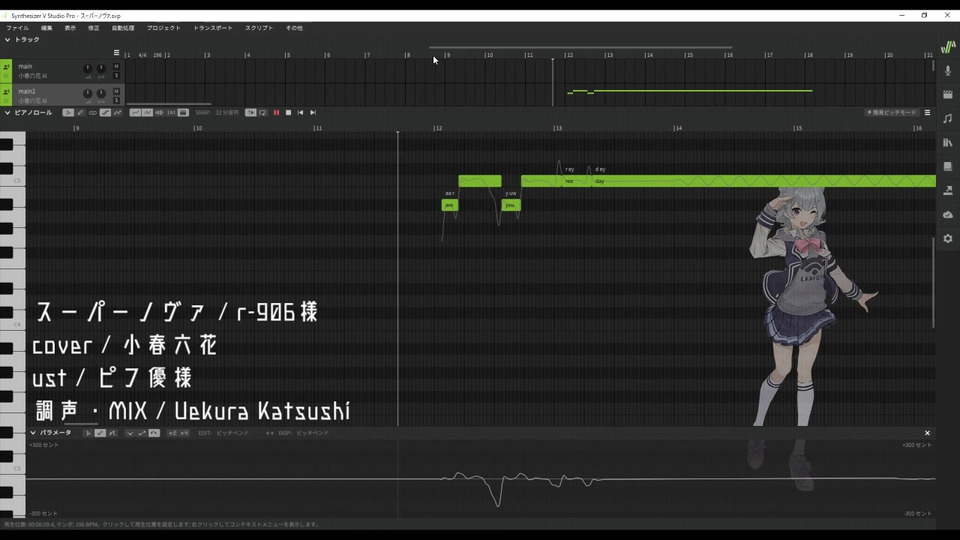Open the トランスポート menu
Viewport: 960px width, 540px height.
(213, 28)
